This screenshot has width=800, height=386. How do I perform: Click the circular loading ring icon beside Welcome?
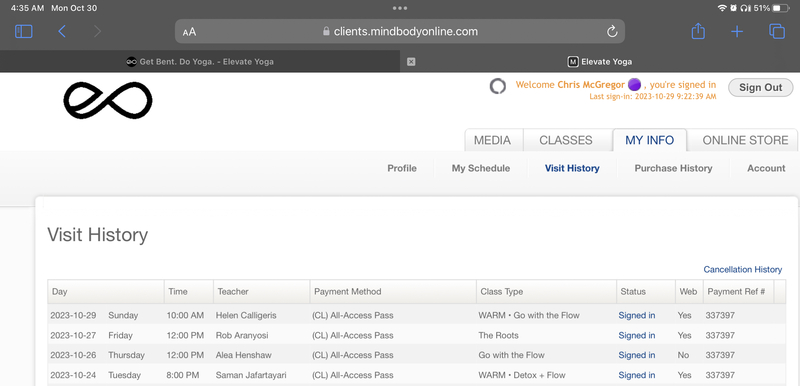point(497,86)
